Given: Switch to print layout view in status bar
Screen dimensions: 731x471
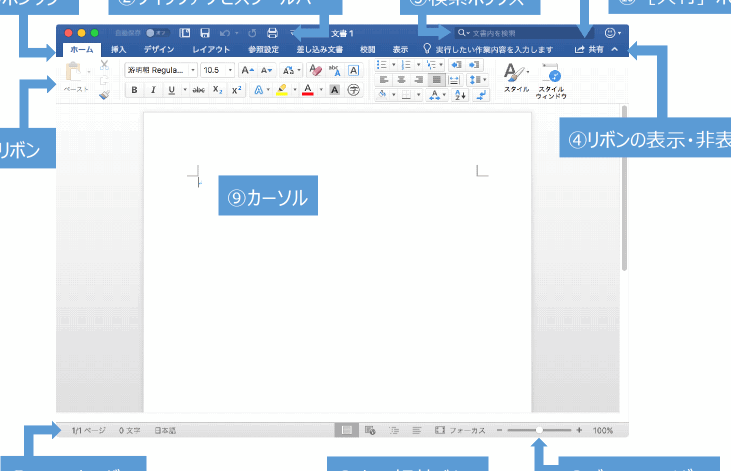Looking at the screenshot, I should [x=346, y=430].
